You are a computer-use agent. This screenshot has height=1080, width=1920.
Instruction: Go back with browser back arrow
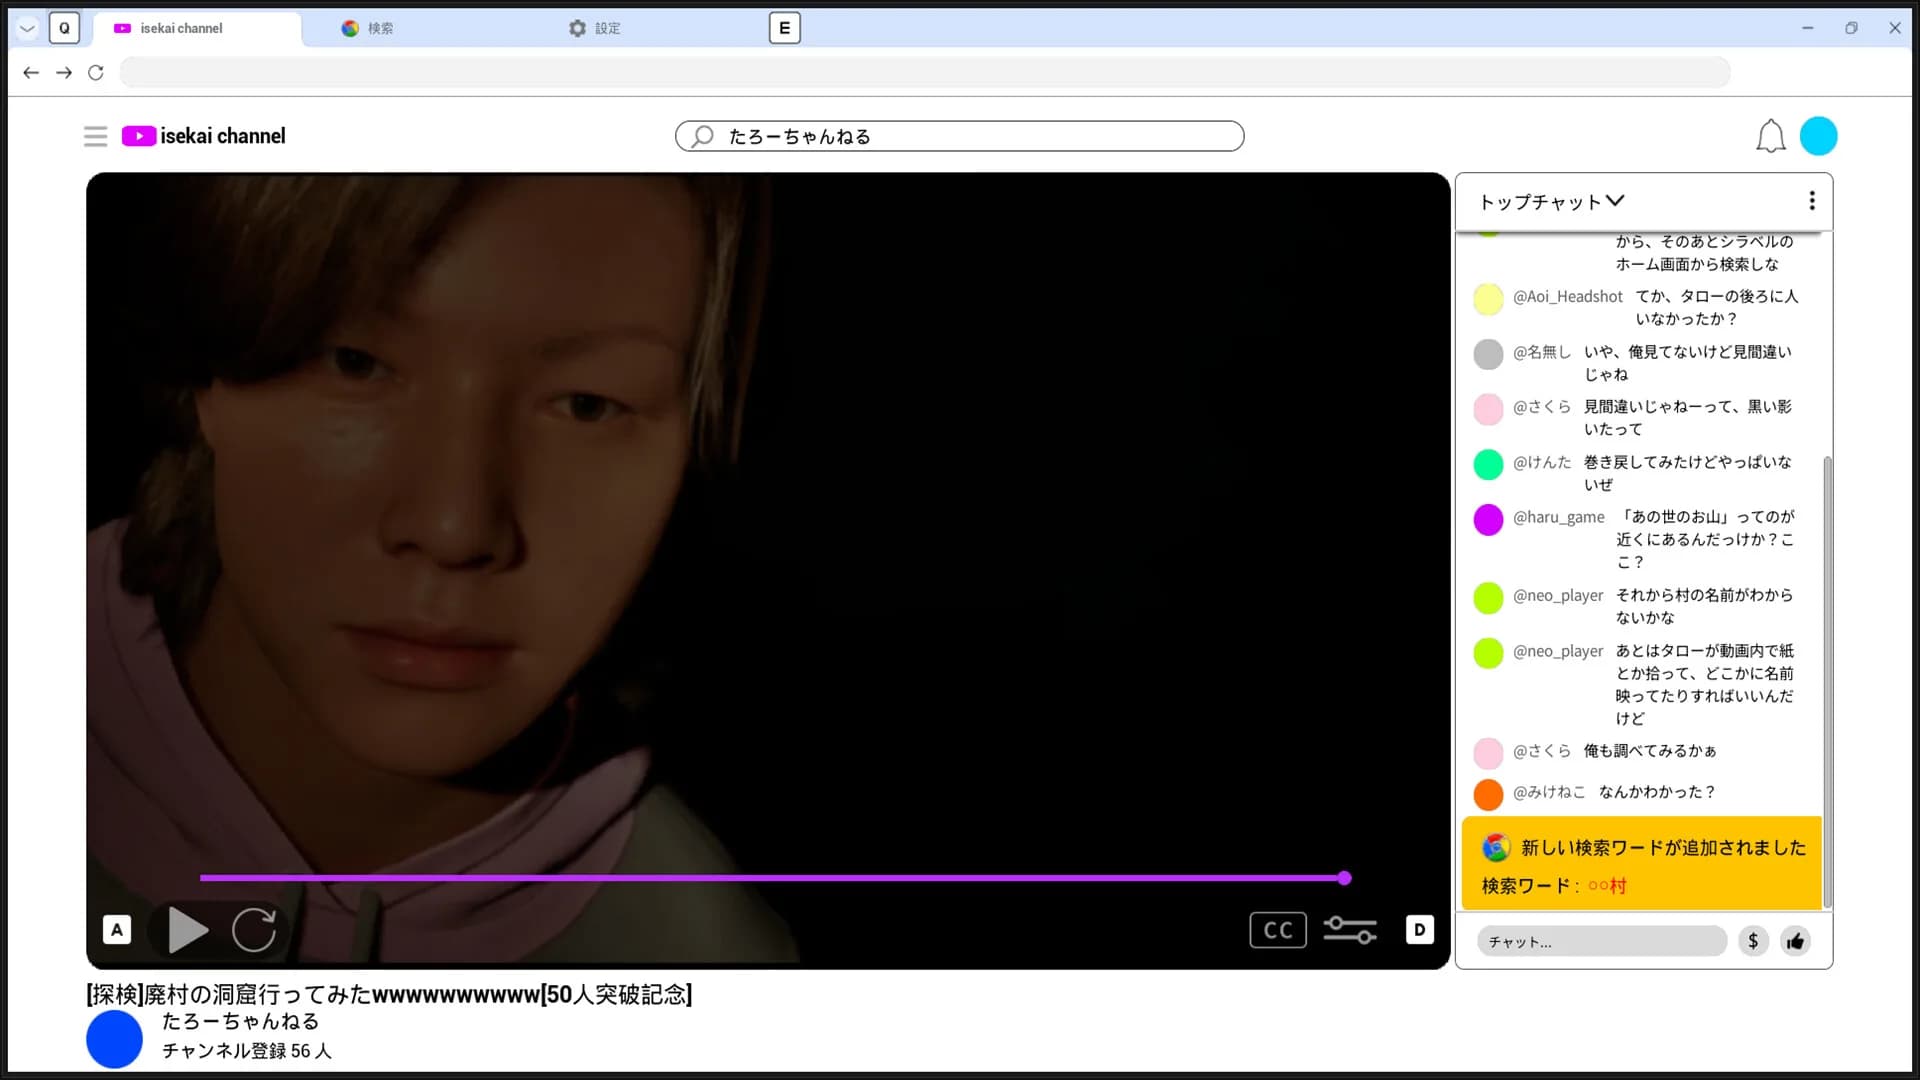pos(31,72)
